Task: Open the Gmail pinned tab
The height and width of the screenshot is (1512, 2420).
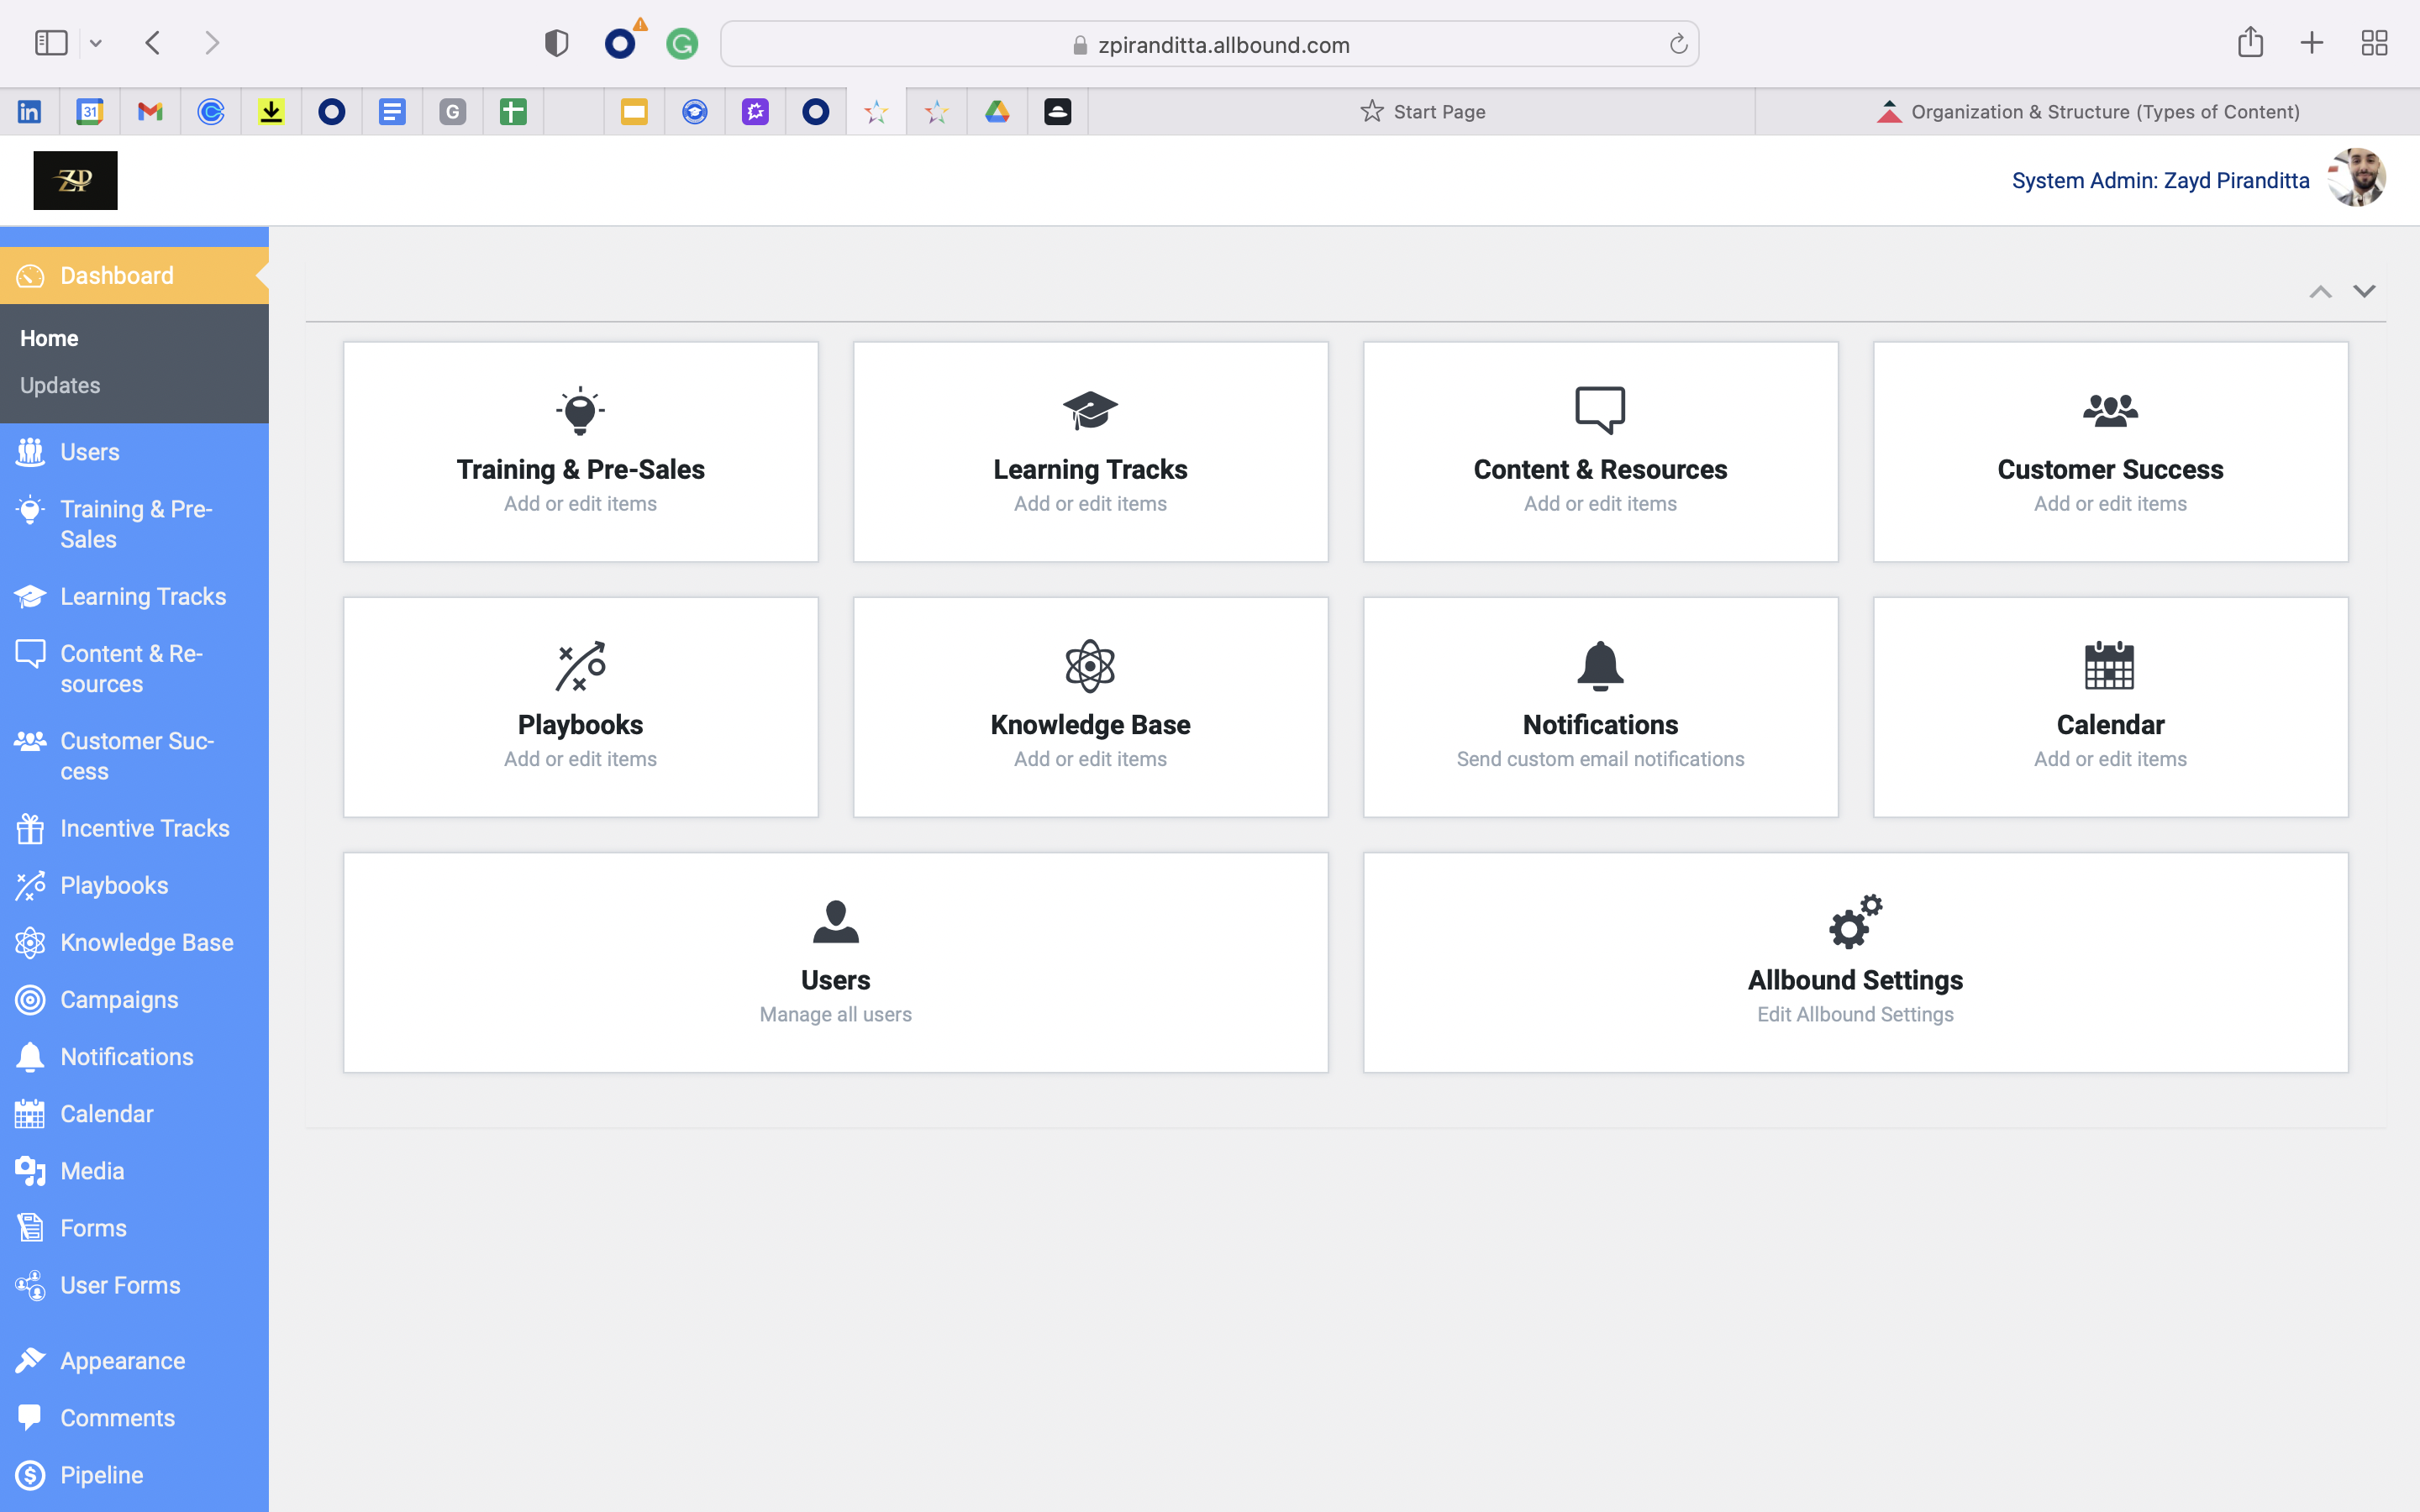Action: (150, 112)
